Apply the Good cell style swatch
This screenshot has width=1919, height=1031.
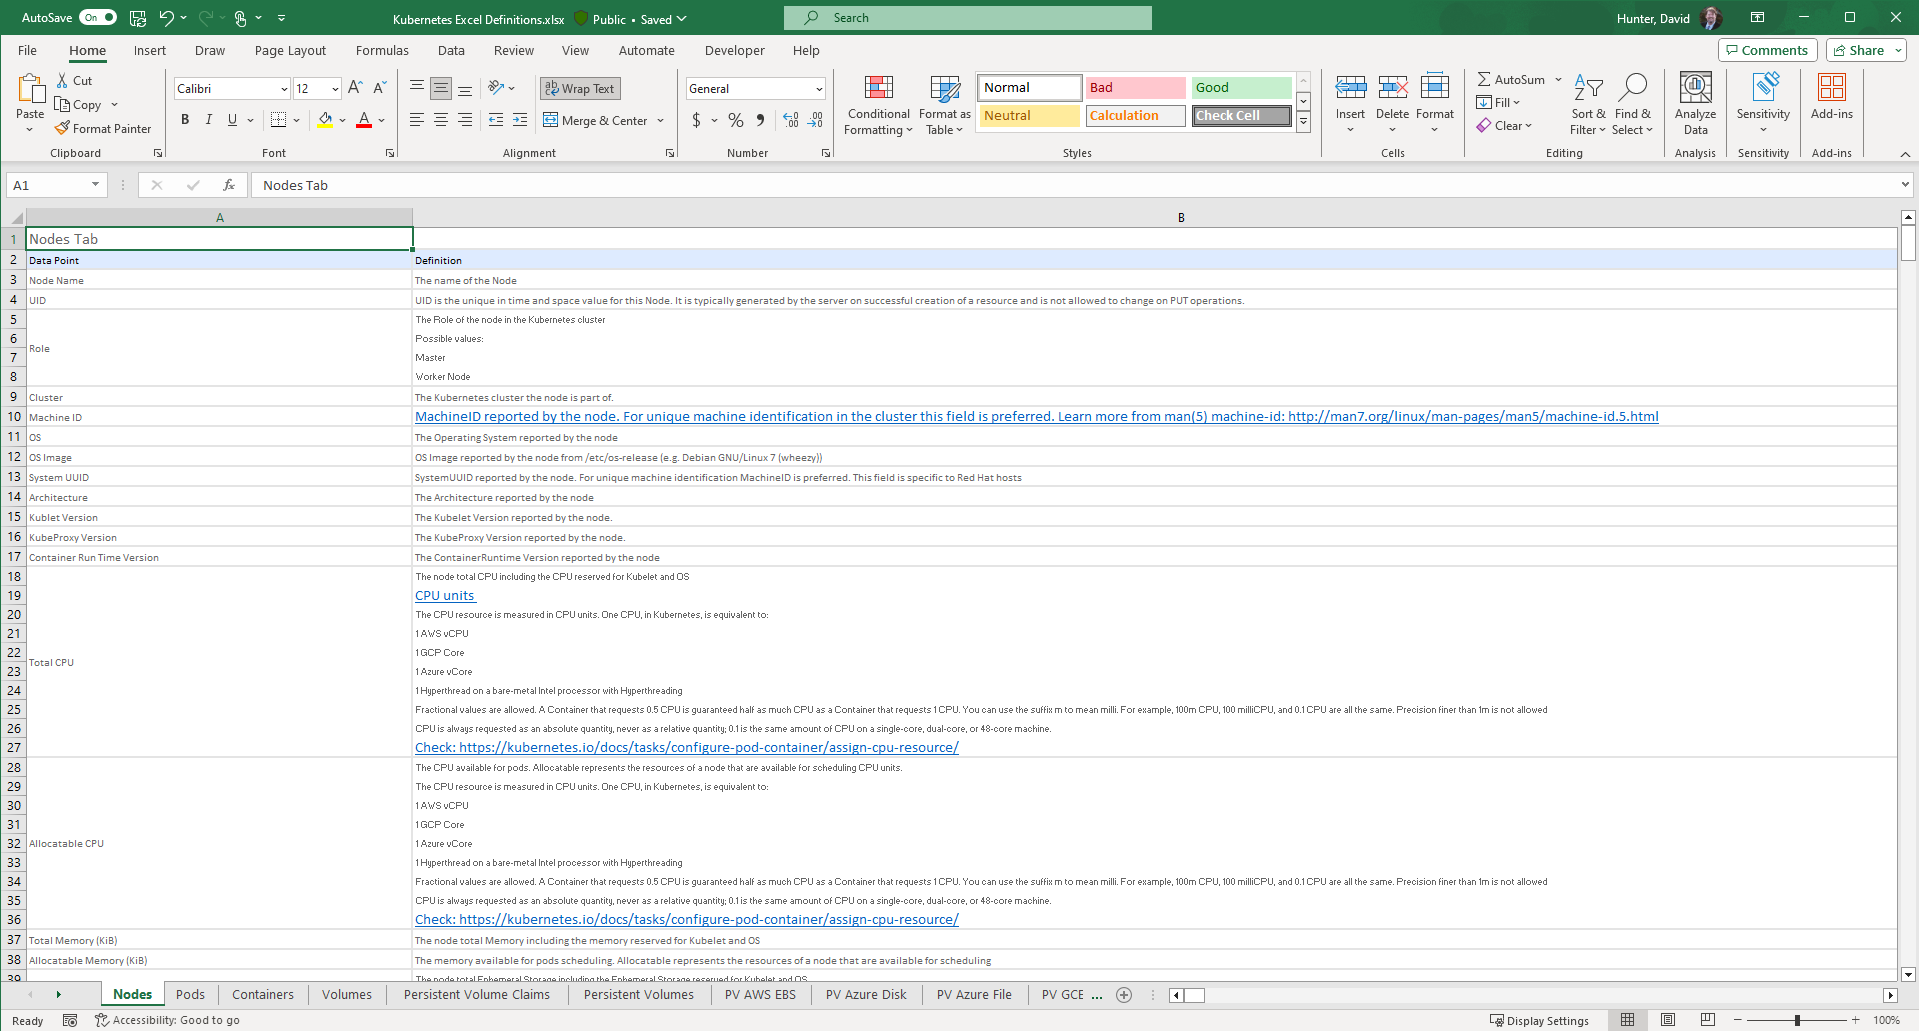coord(1240,88)
